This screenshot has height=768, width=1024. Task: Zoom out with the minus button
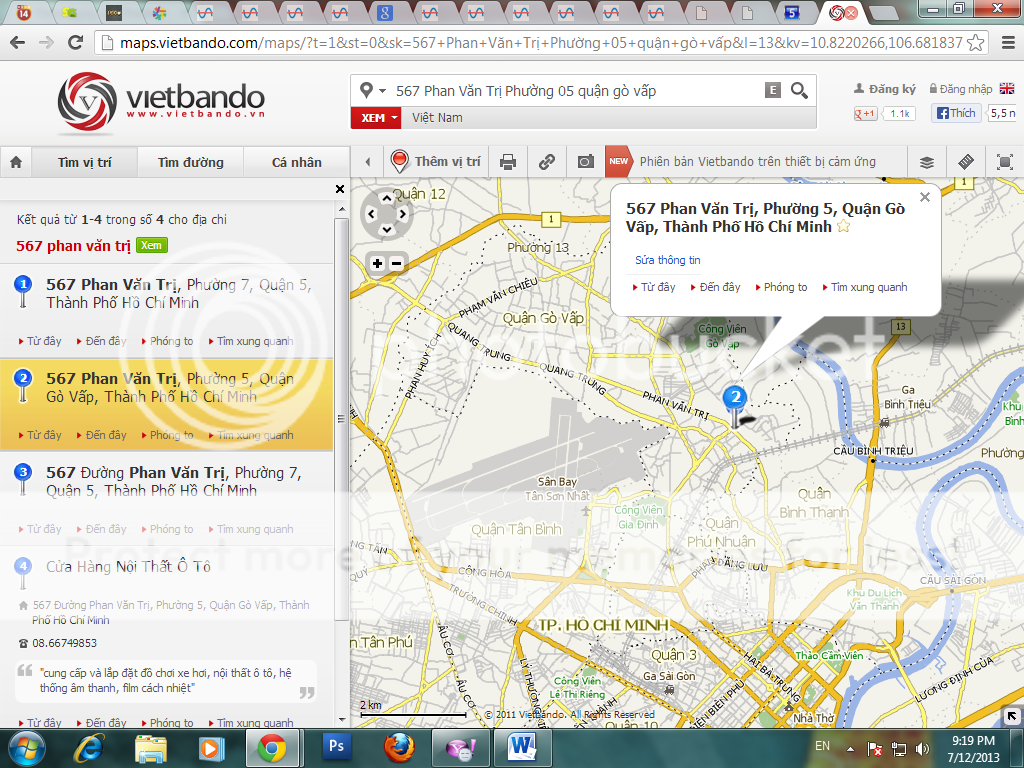tap(396, 263)
